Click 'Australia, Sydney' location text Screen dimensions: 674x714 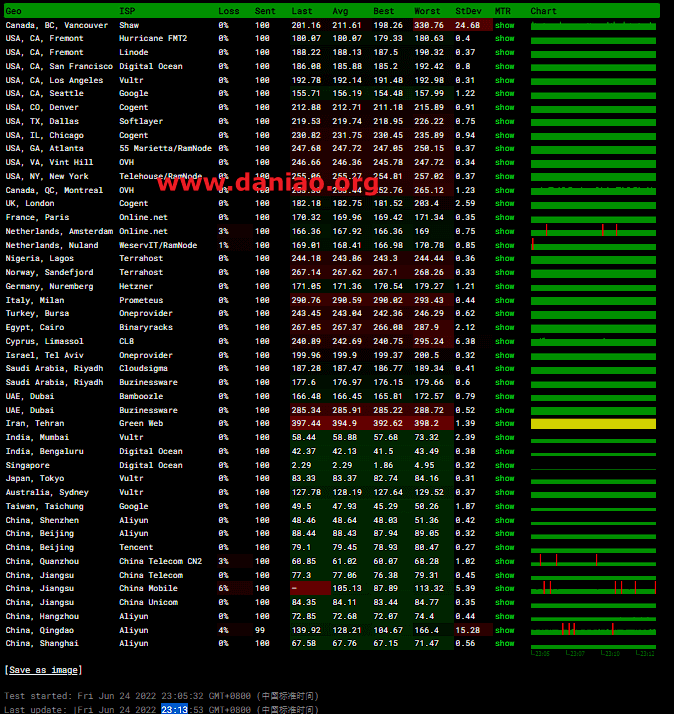(x=47, y=492)
